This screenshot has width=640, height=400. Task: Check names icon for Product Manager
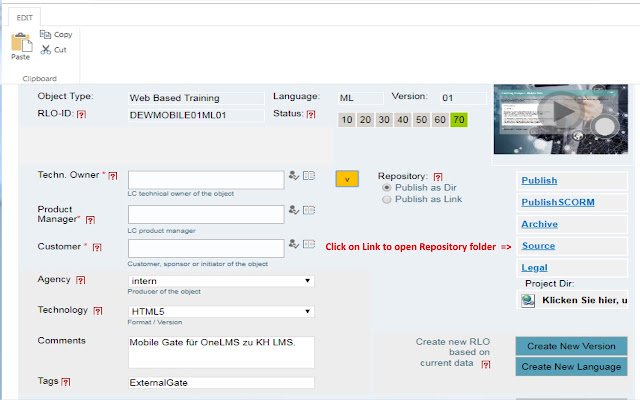pyautogui.click(x=294, y=210)
